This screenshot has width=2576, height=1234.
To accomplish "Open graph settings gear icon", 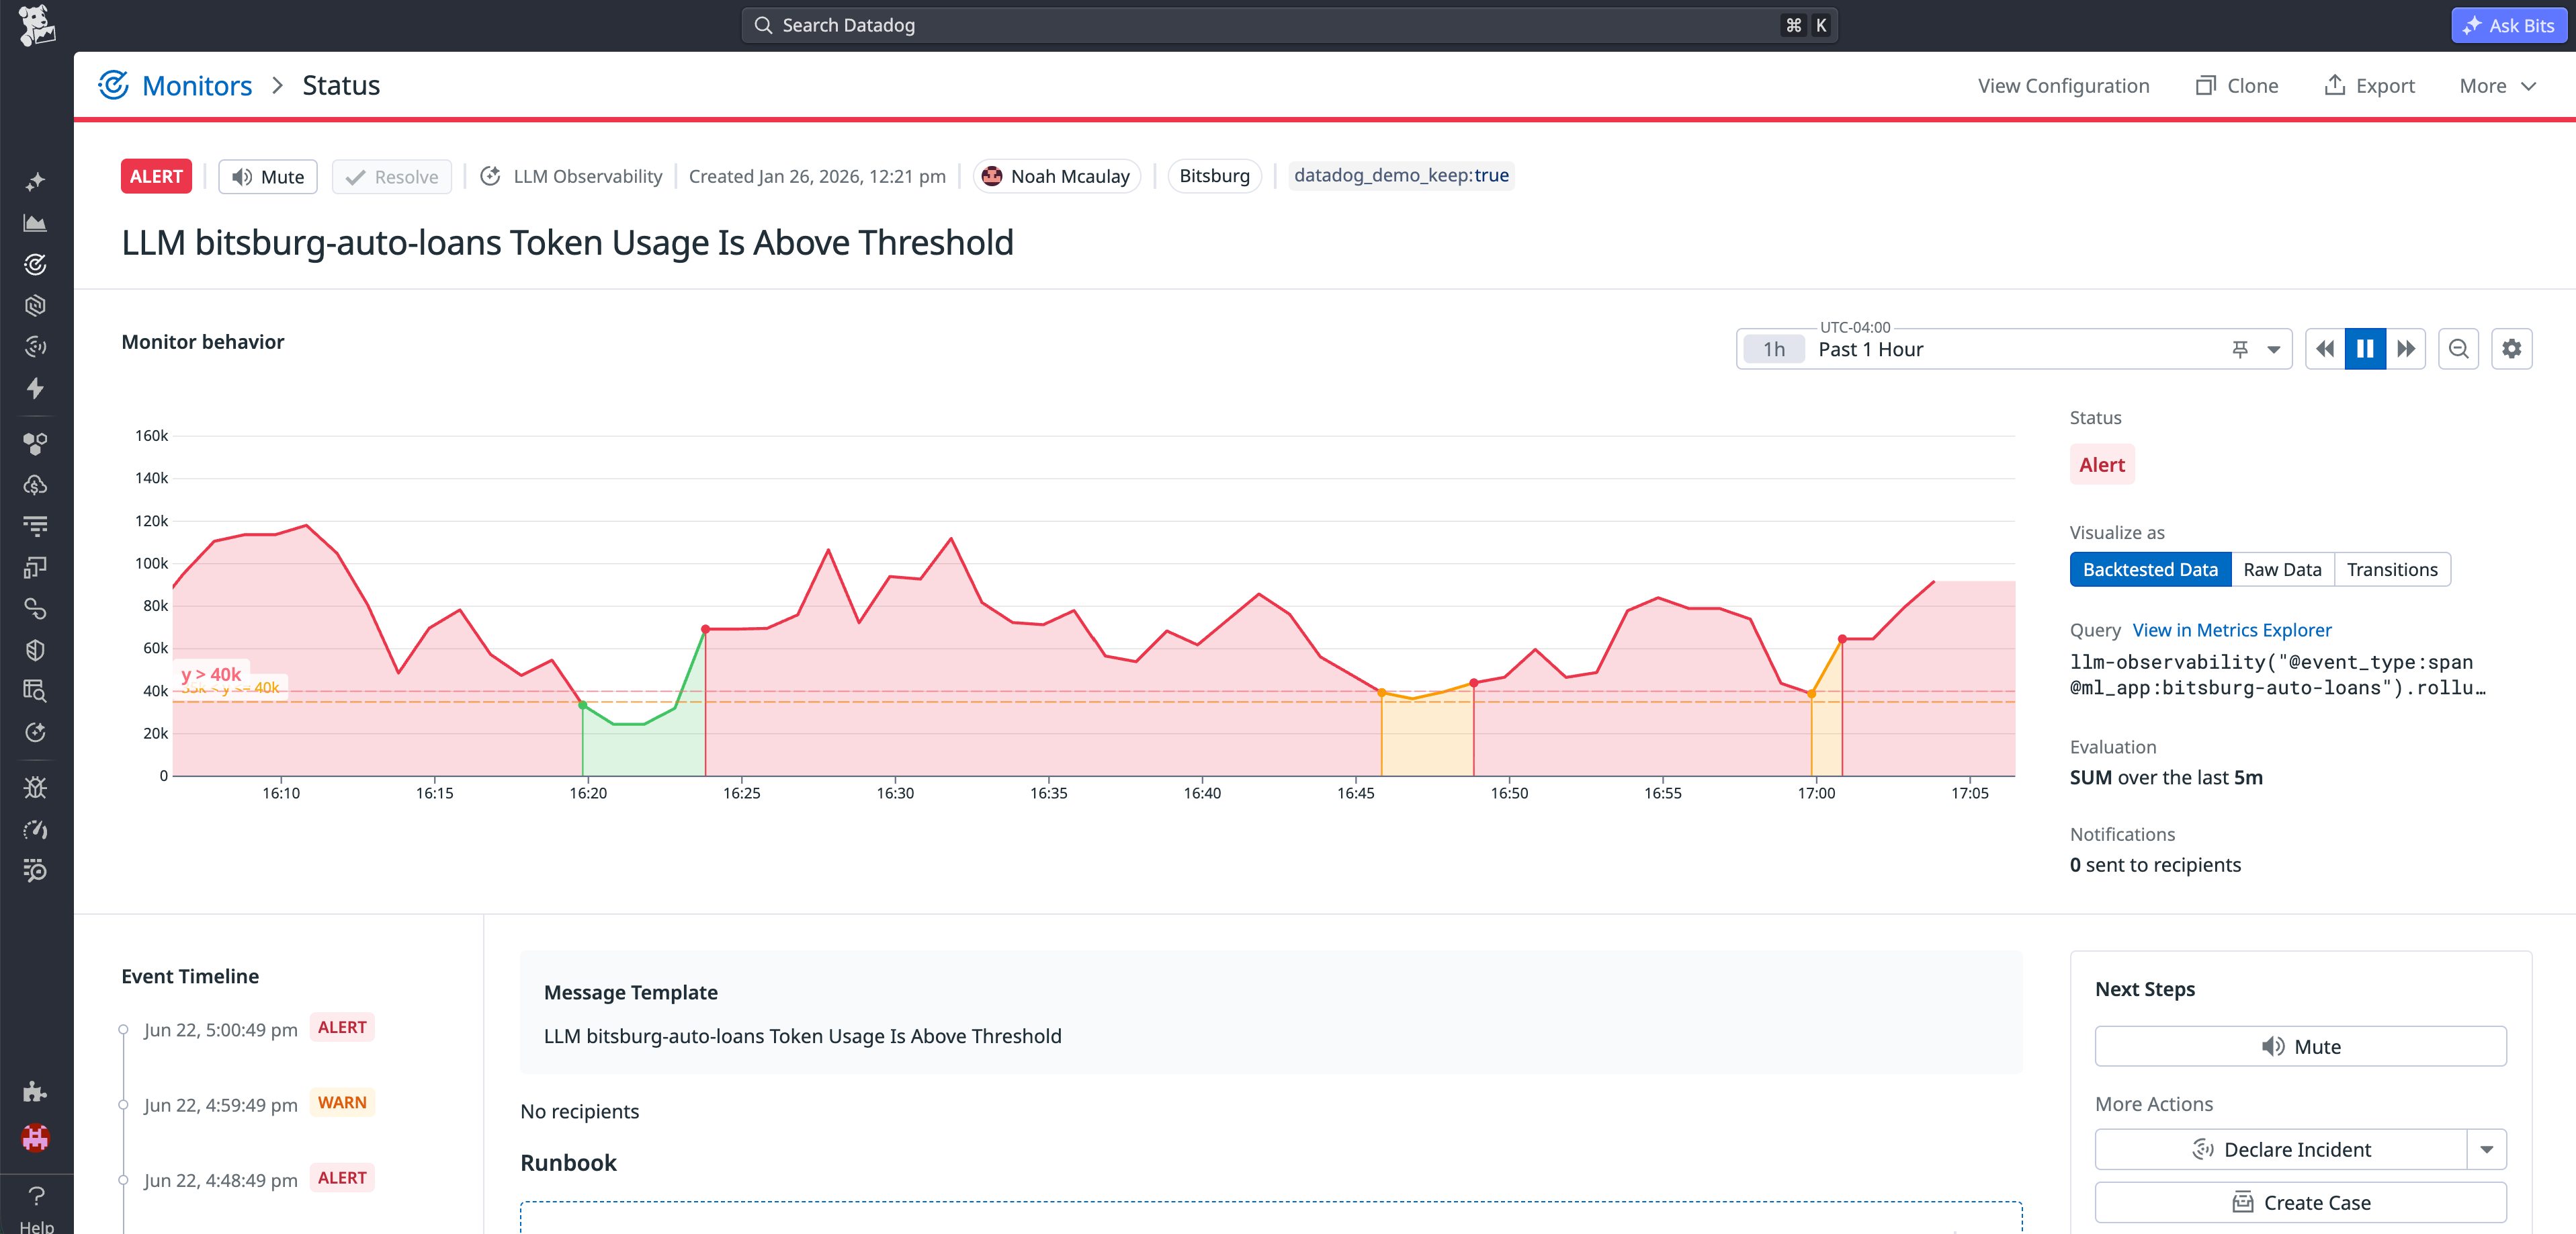I will point(2511,349).
